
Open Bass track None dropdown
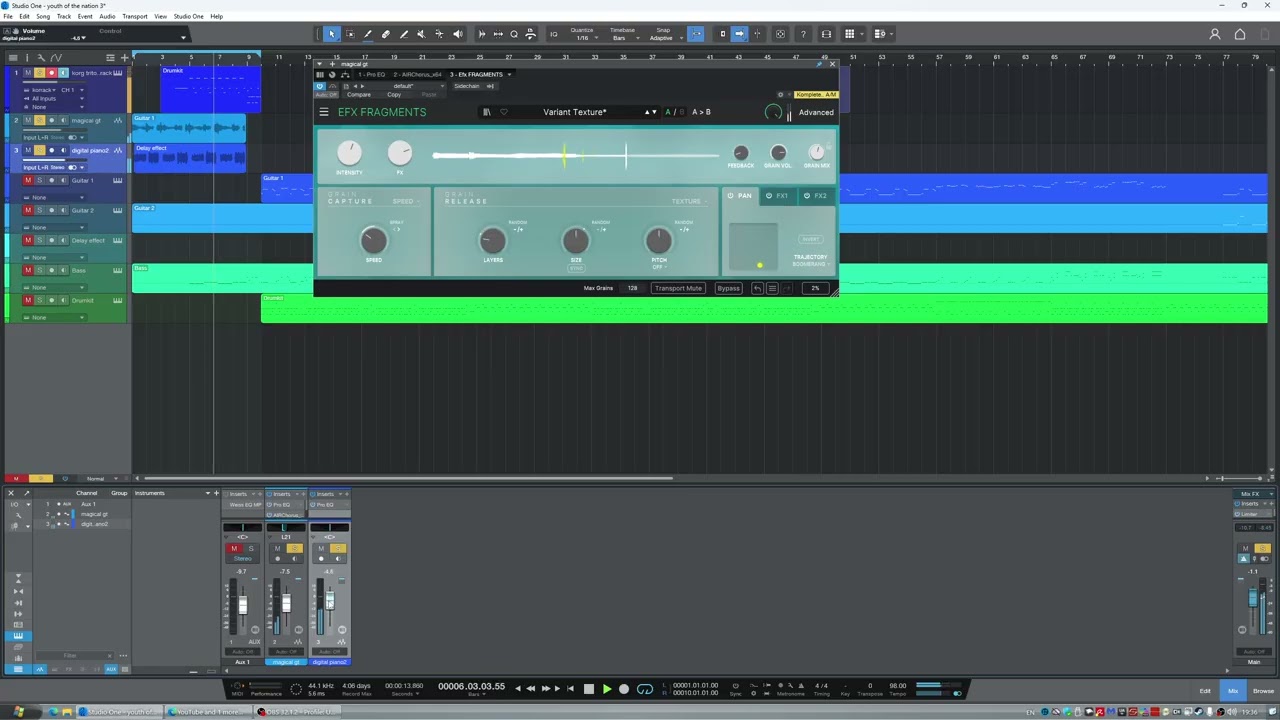pos(55,287)
